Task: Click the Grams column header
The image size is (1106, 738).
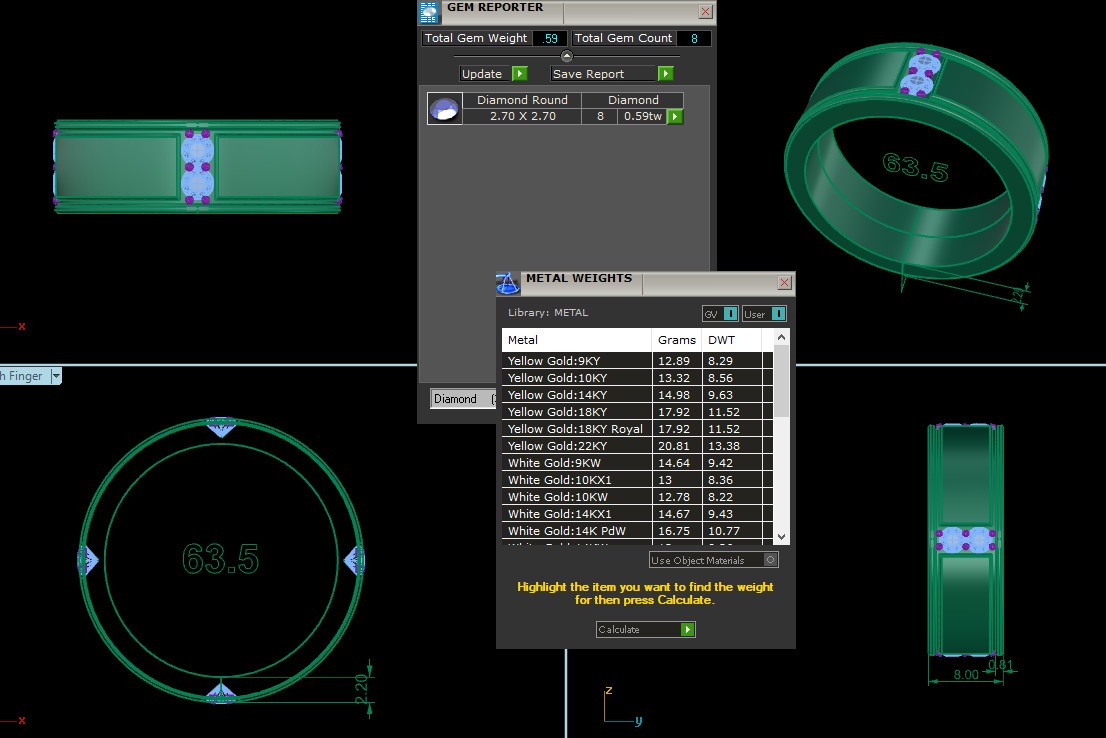Action: click(676, 340)
